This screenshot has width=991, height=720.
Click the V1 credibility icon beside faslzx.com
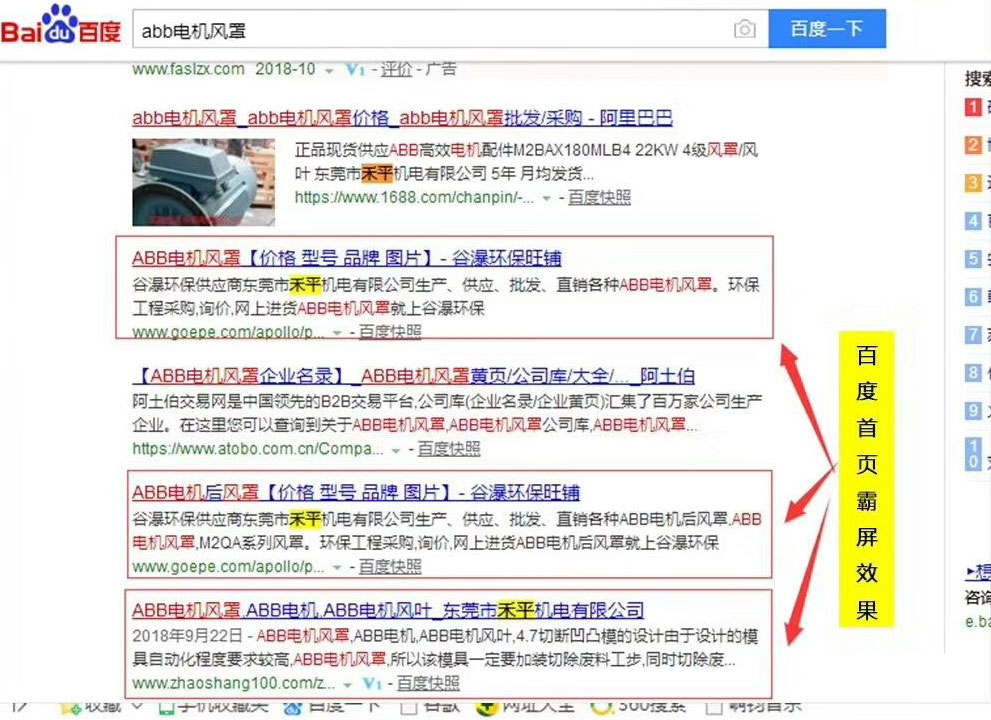pyautogui.click(x=354, y=69)
